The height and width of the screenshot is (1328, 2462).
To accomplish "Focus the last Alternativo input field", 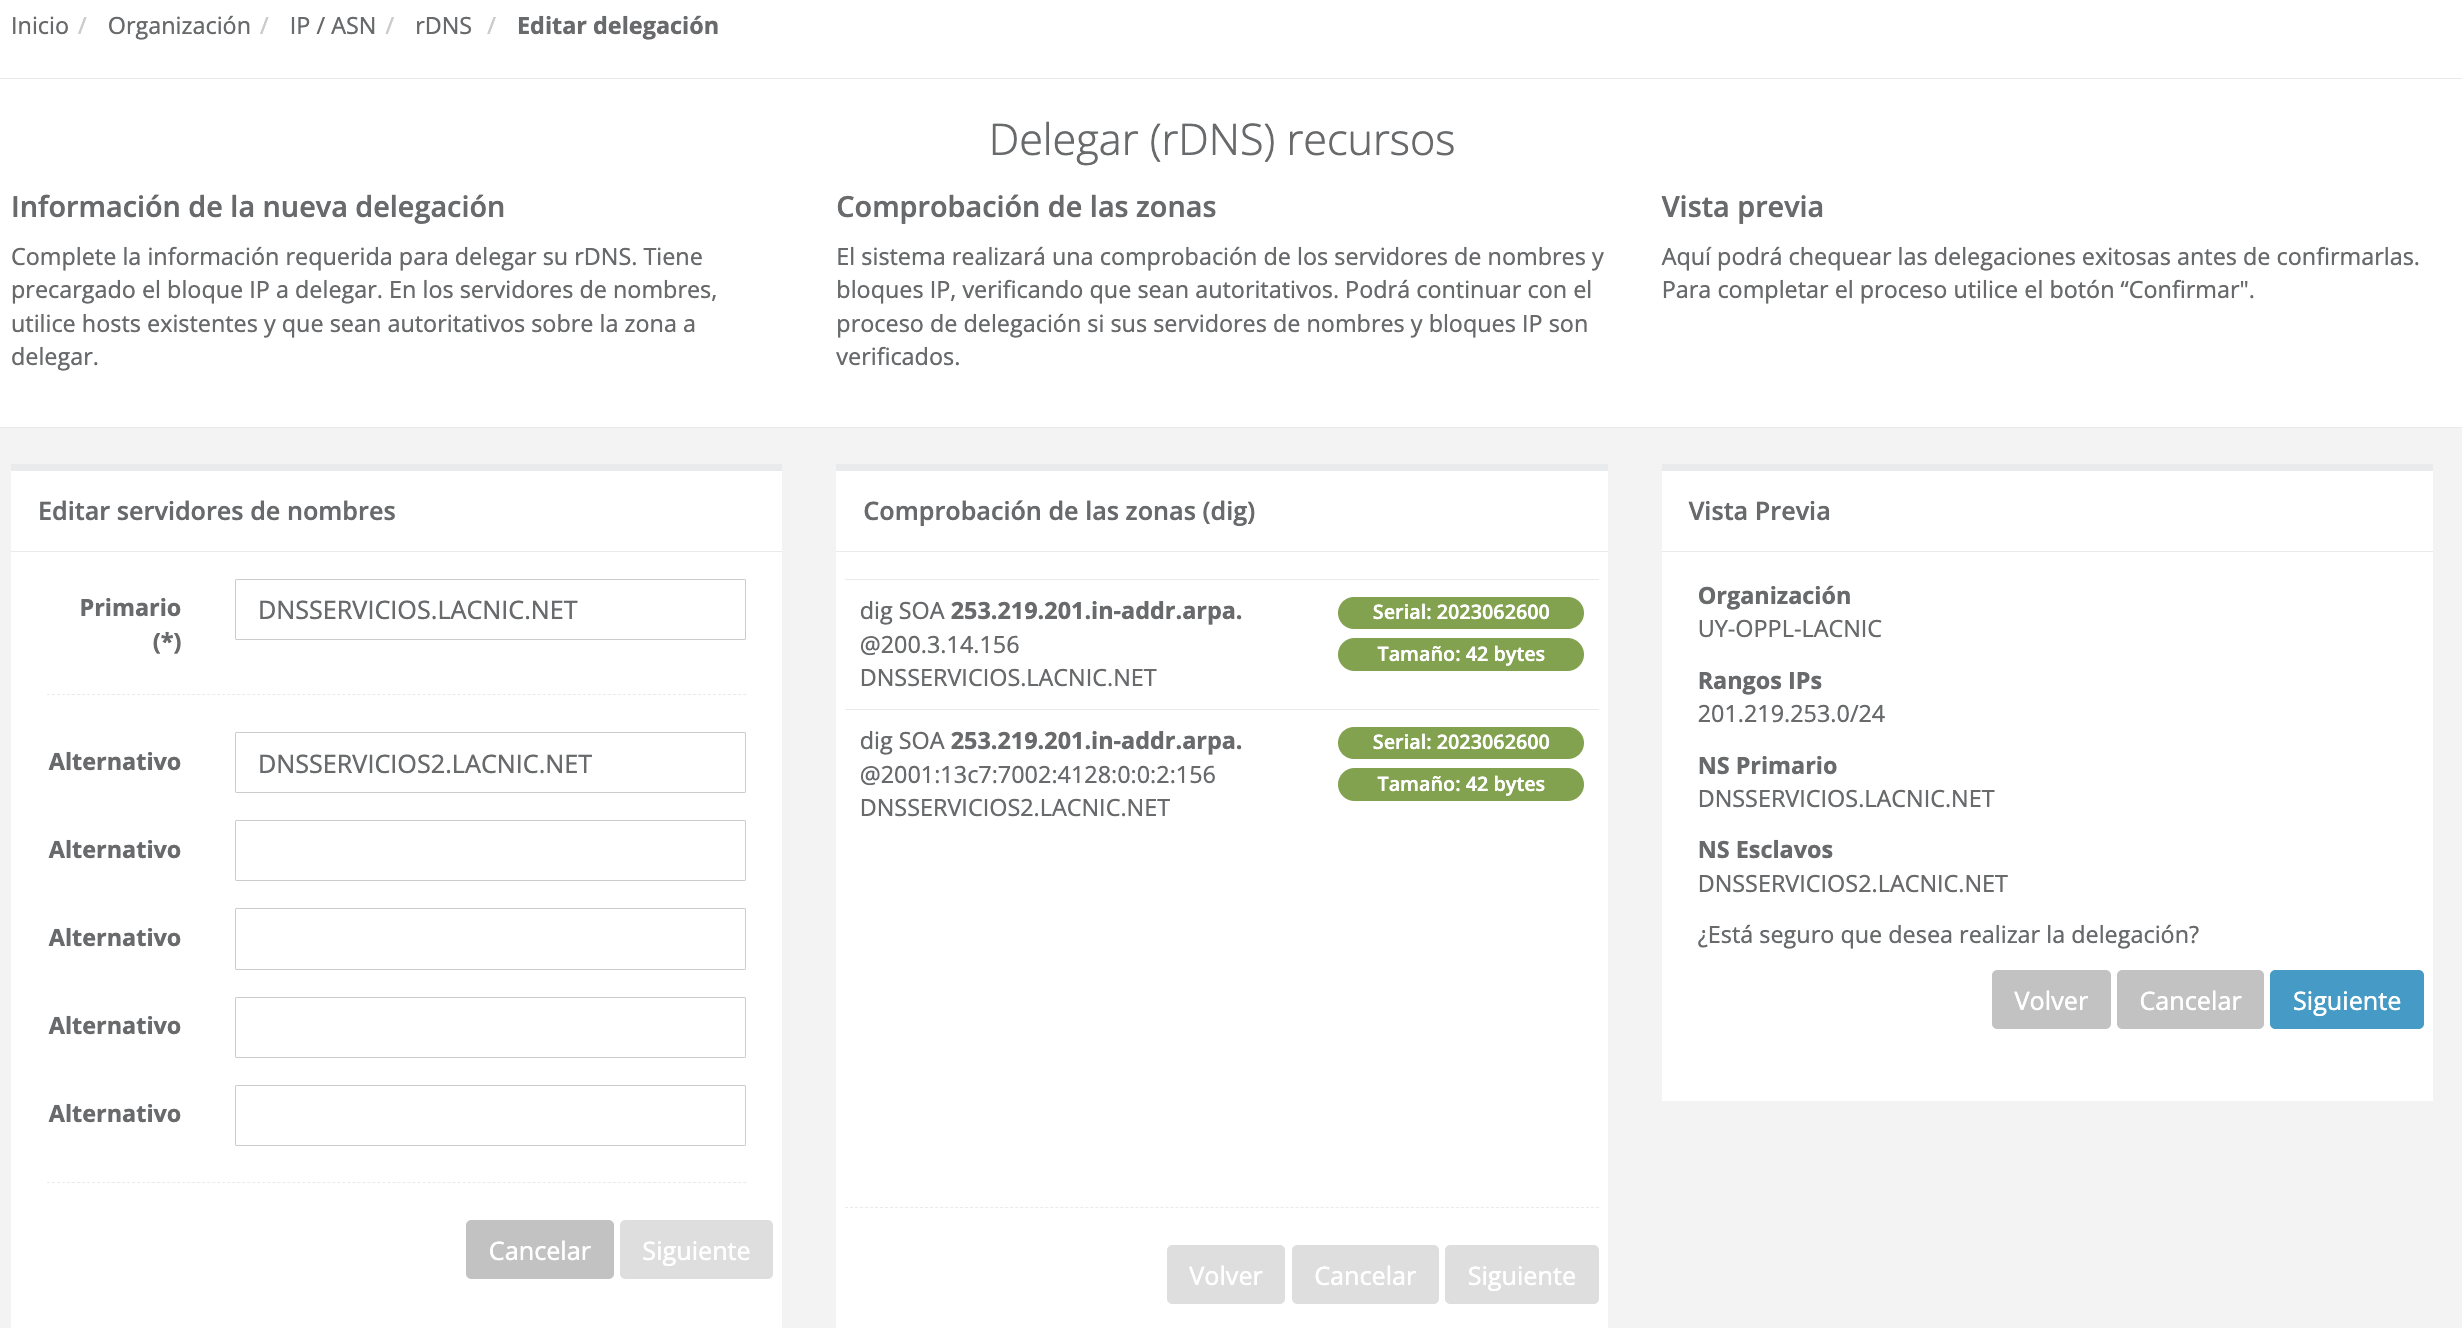I will pyautogui.click(x=490, y=1115).
